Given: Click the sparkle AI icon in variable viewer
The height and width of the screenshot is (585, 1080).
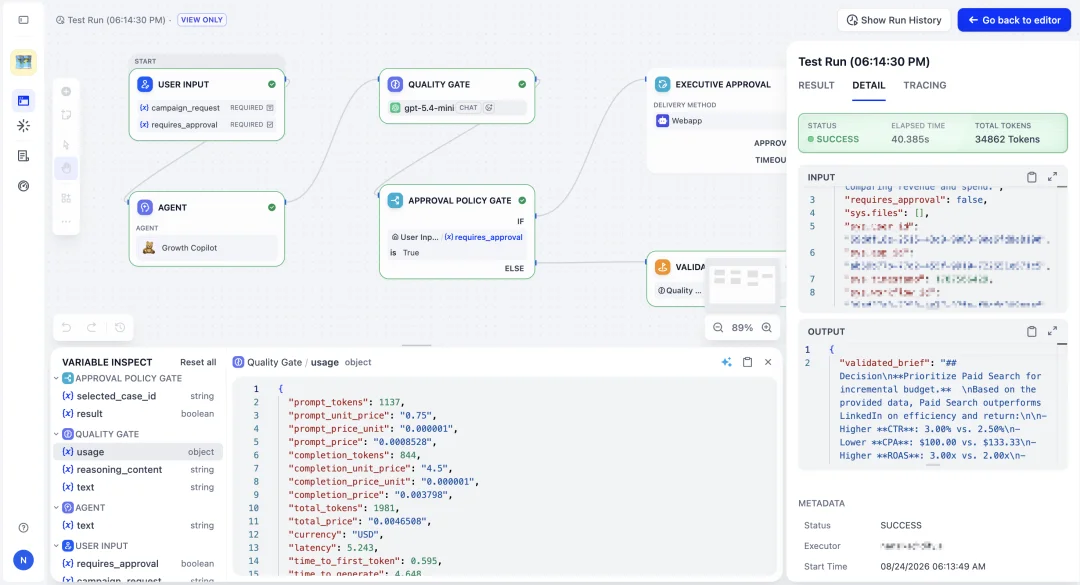Looking at the screenshot, I should pyautogui.click(x=726, y=362).
